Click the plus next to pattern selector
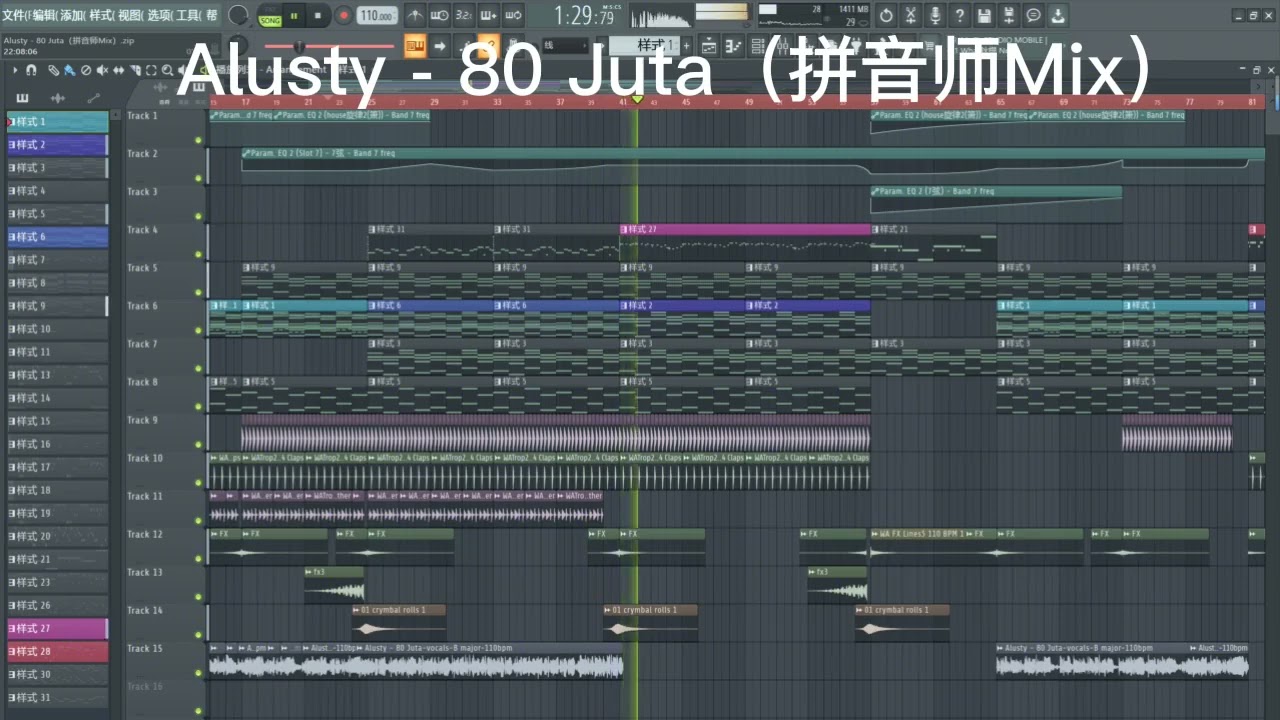 (x=686, y=46)
